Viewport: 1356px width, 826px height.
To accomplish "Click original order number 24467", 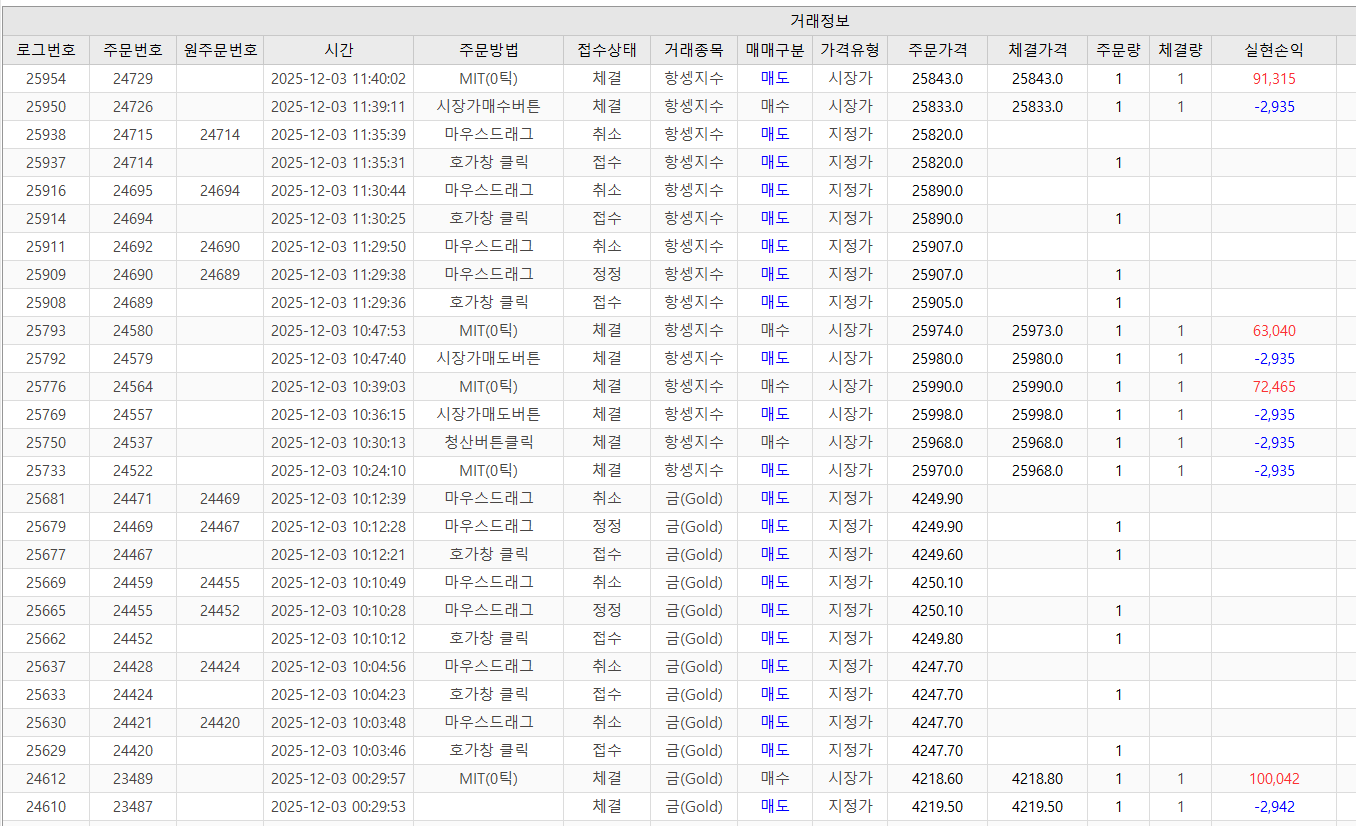I will coord(220,526).
